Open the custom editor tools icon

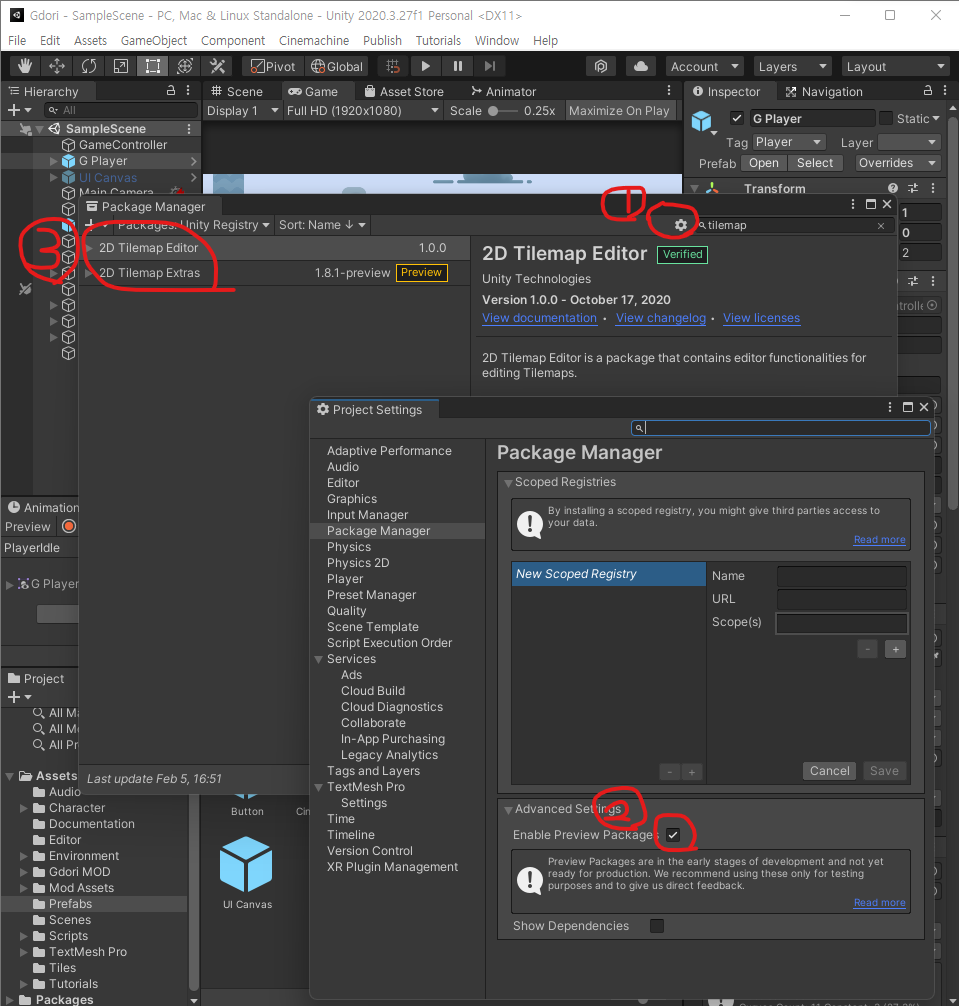[x=217, y=66]
